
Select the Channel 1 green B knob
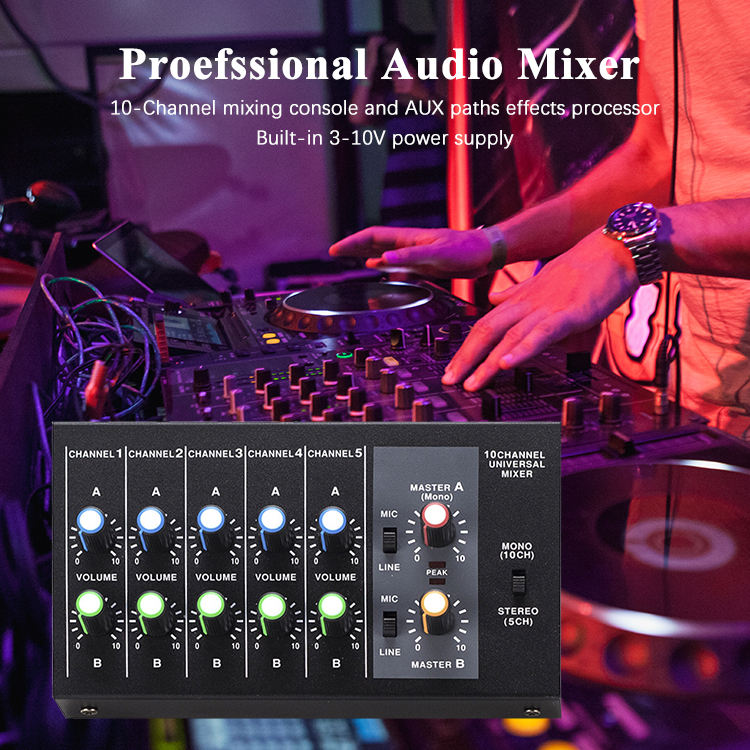pos(90,605)
